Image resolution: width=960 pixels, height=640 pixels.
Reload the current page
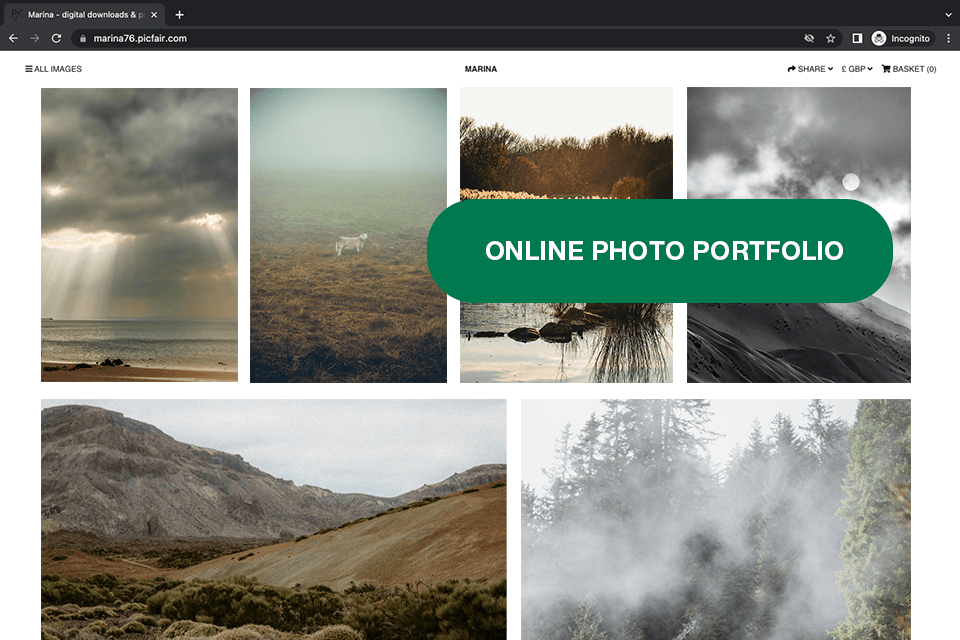[x=56, y=38]
